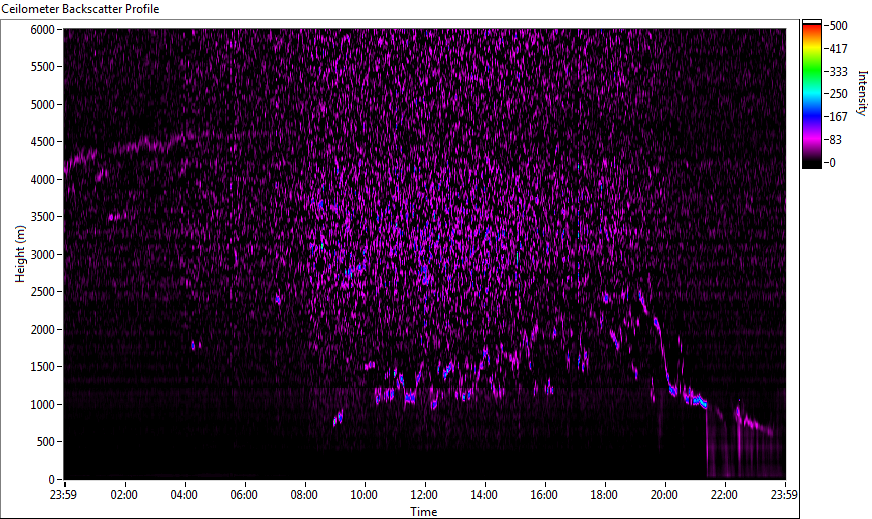
Task: Select the Height (m) axis label
Action: click(19, 253)
